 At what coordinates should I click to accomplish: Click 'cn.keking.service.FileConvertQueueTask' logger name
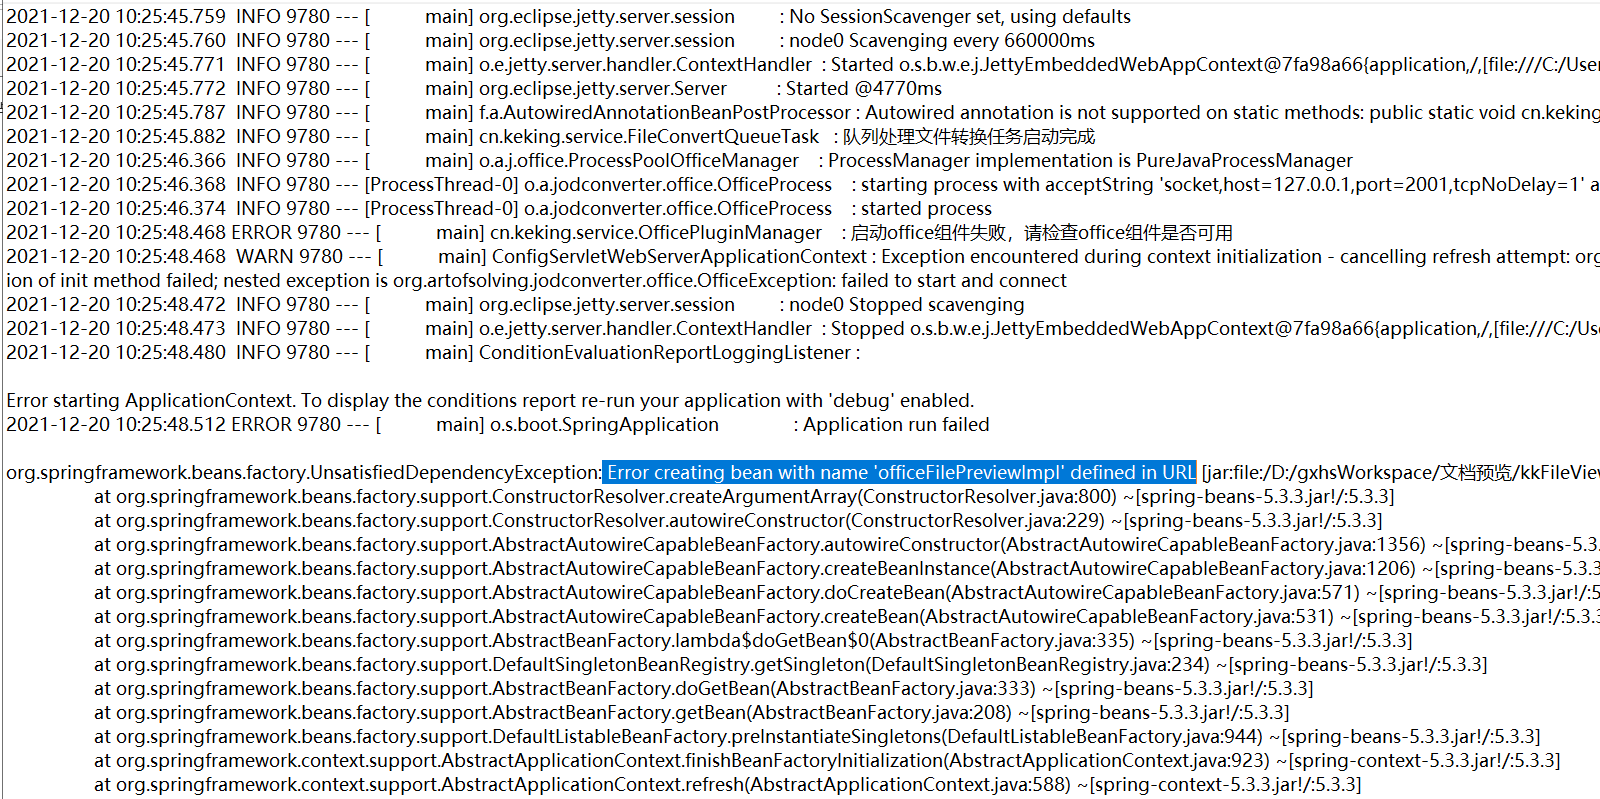click(x=649, y=136)
